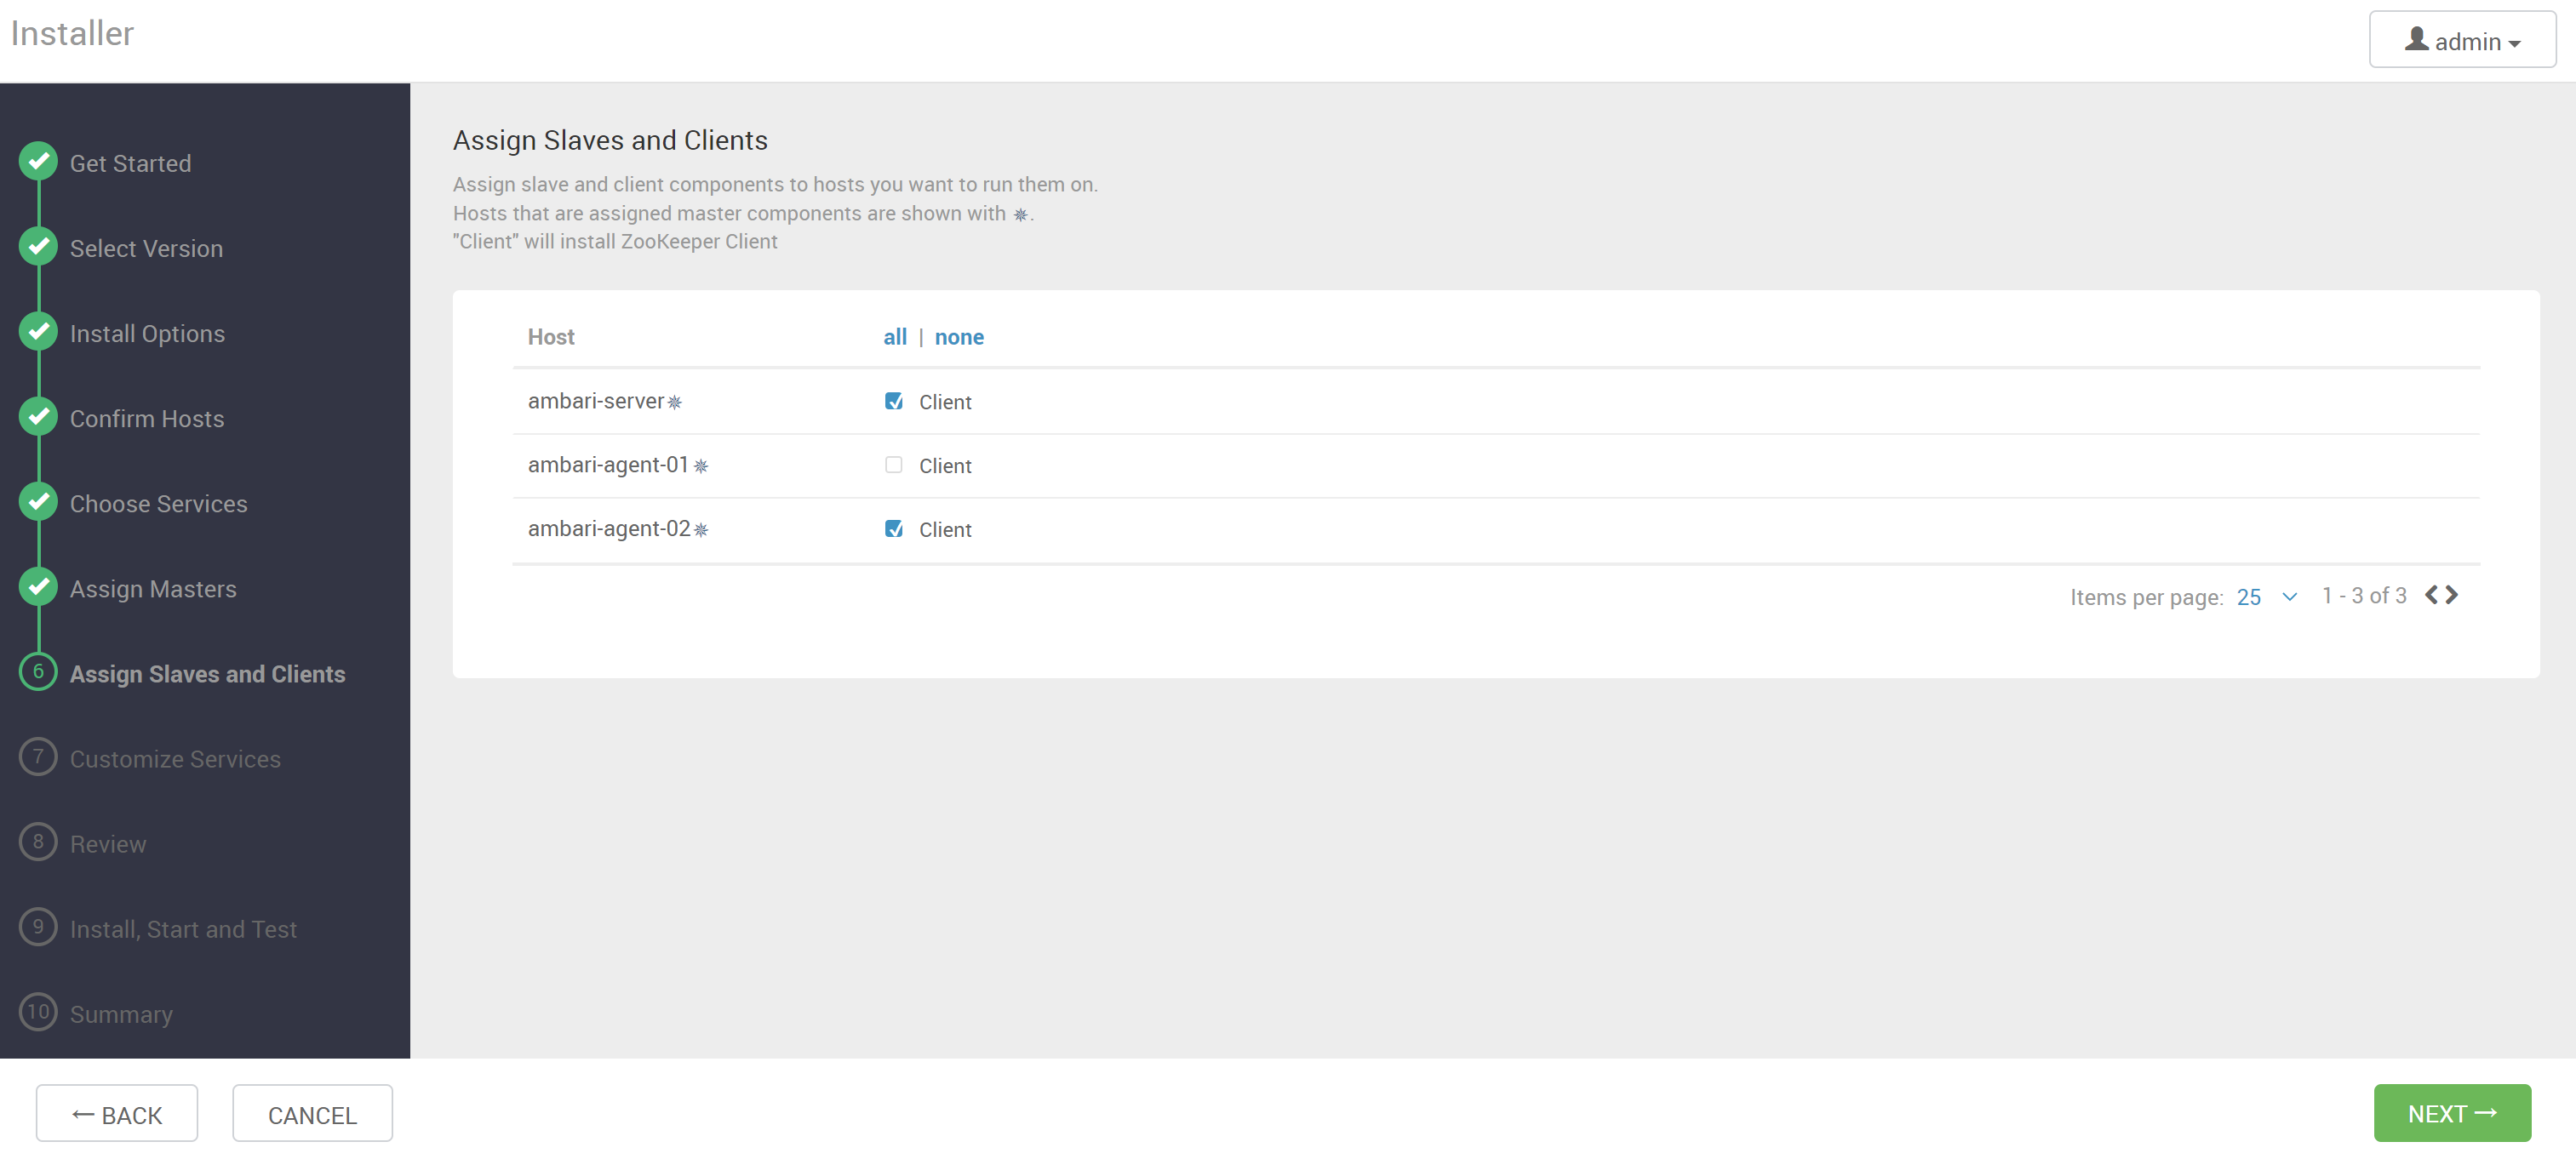Open the Get Started step

pyautogui.click(x=130, y=163)
